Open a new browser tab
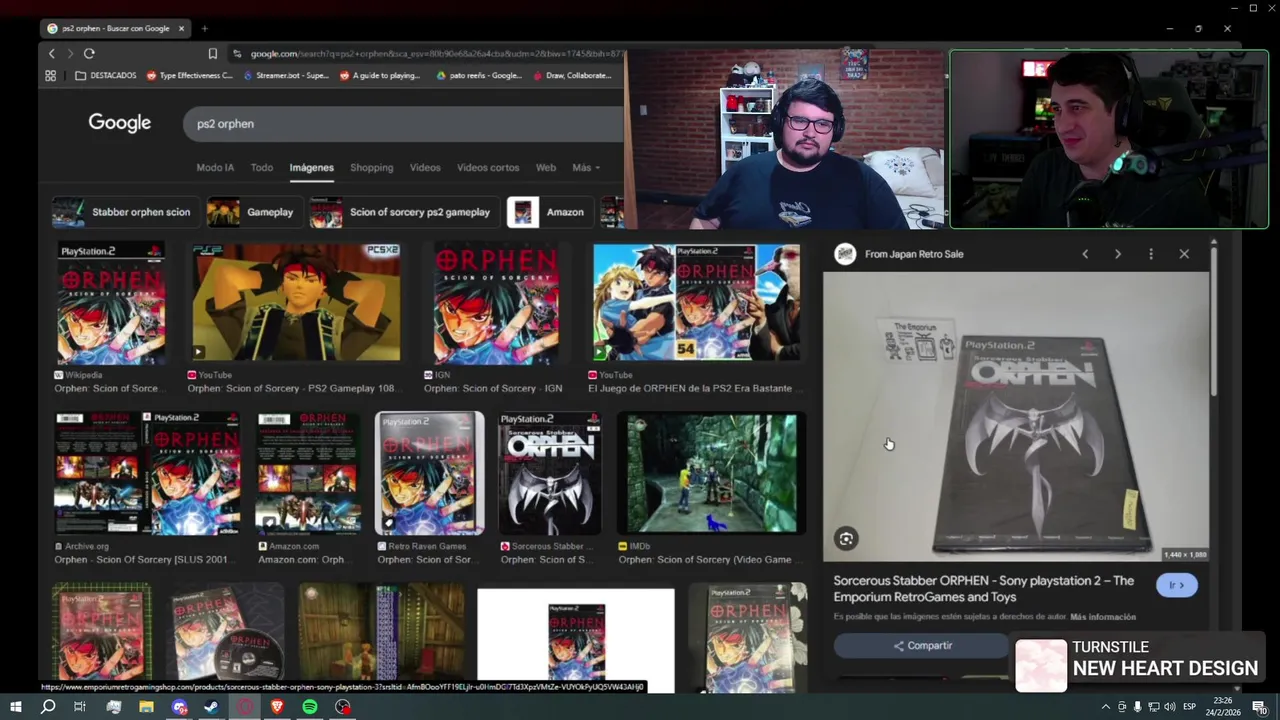This screenshot has width=1280, height=720. [204, 28]
